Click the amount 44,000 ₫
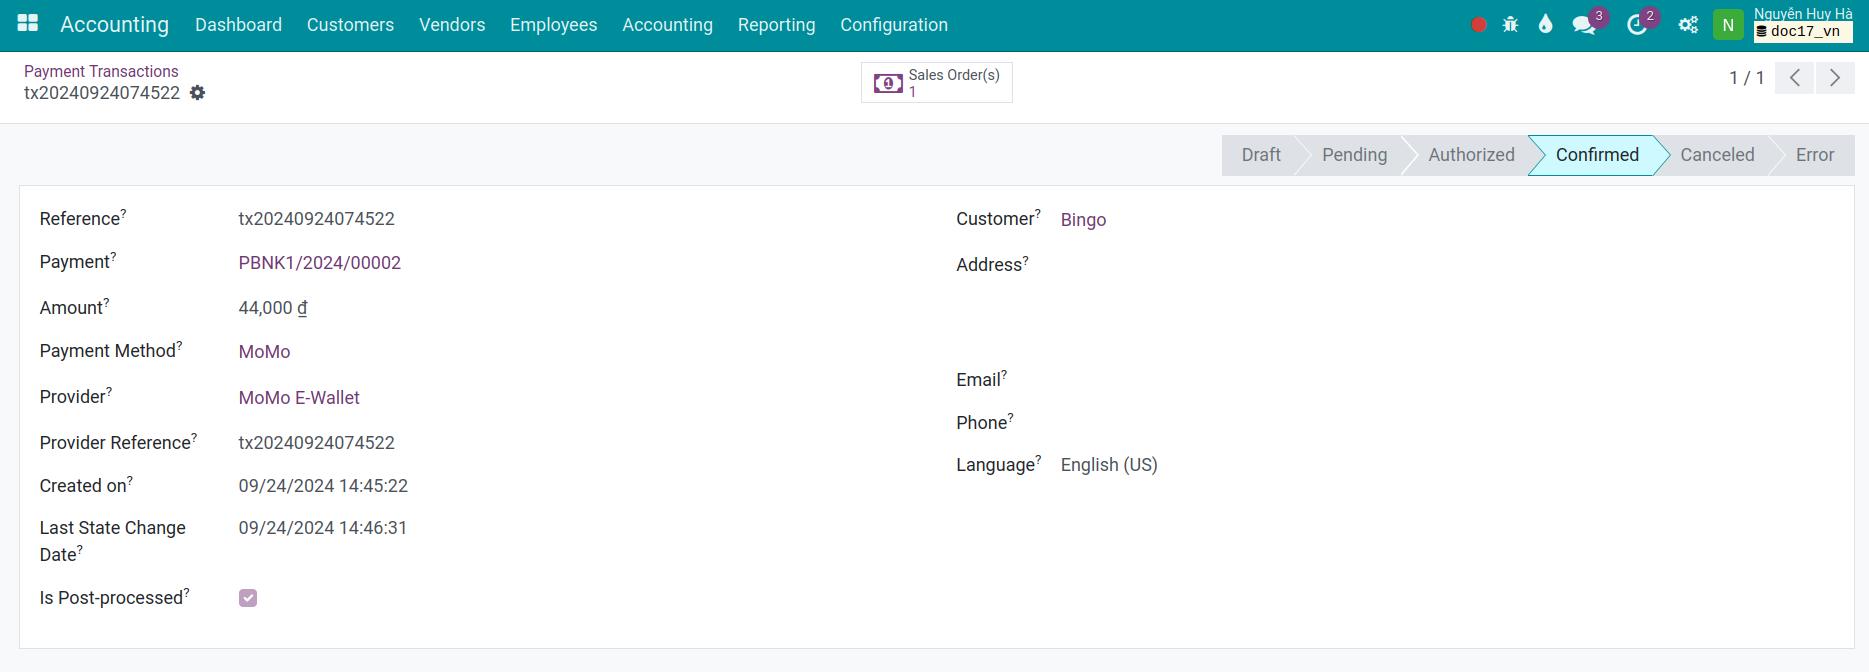The image size is (1869, 672). coord(272,308)
